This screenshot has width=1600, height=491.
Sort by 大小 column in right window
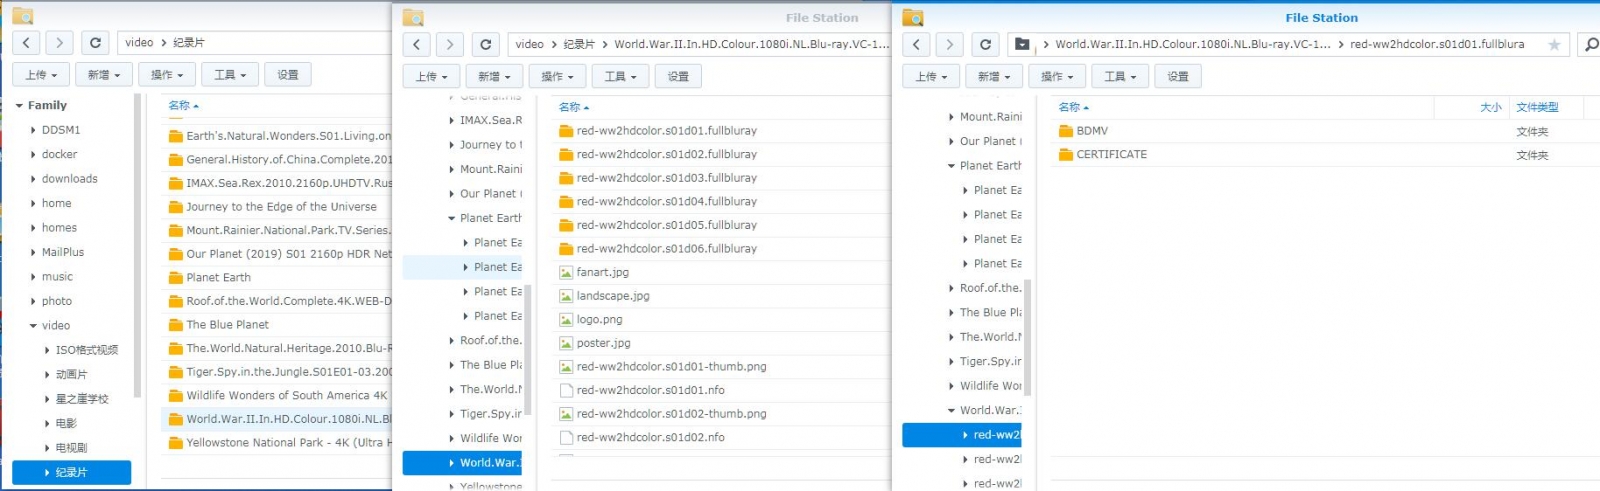pos(1490,107)
